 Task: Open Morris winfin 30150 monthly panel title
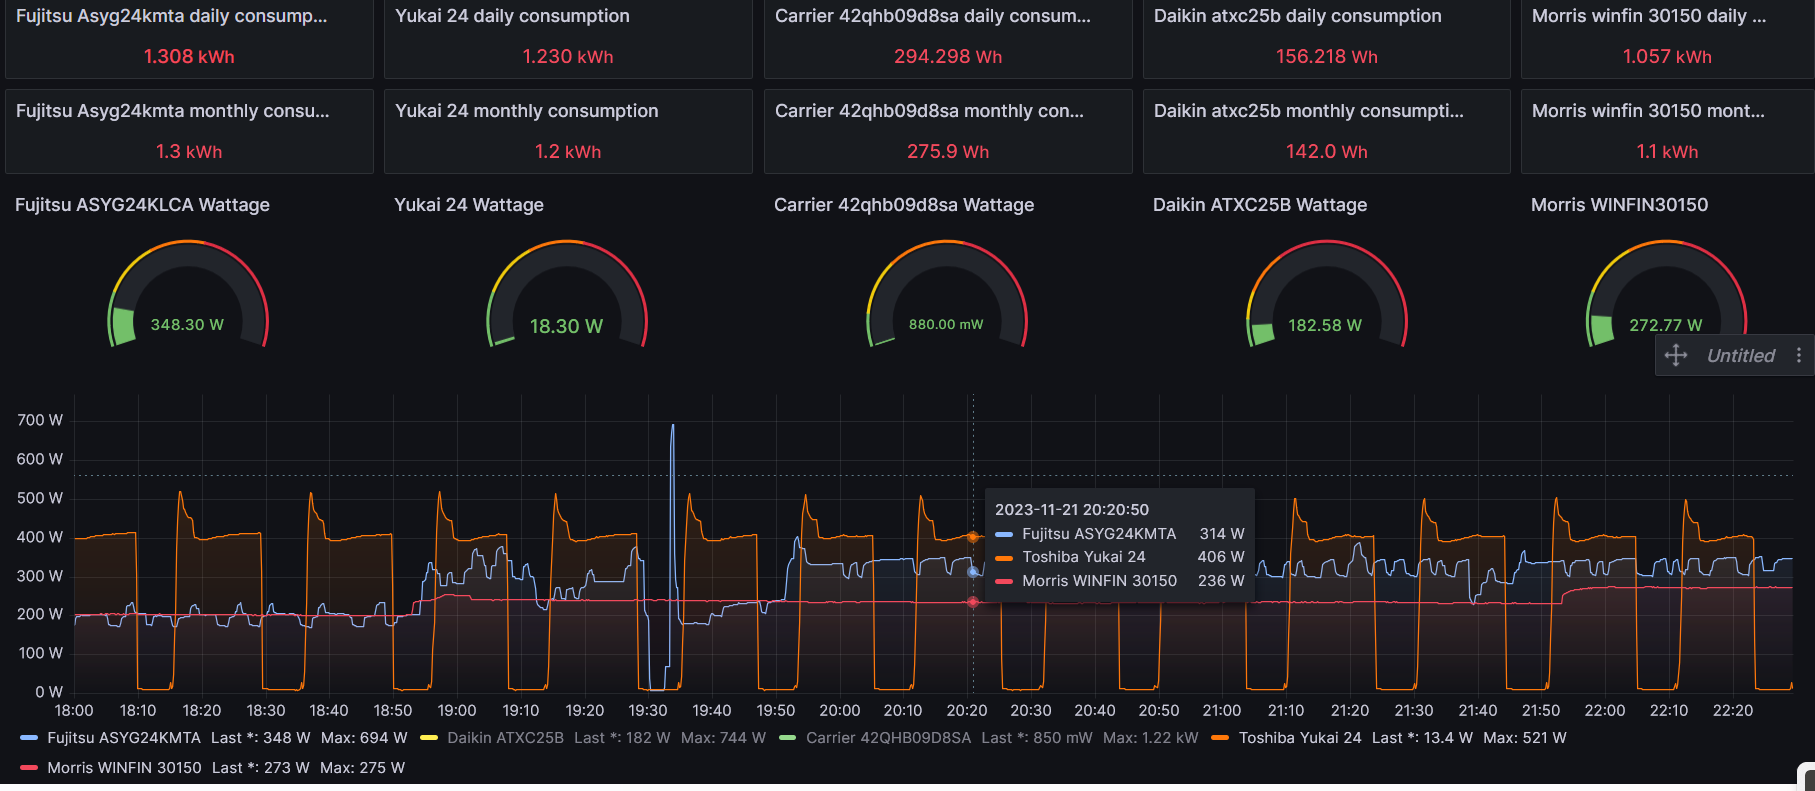(x=1648, y=111)
